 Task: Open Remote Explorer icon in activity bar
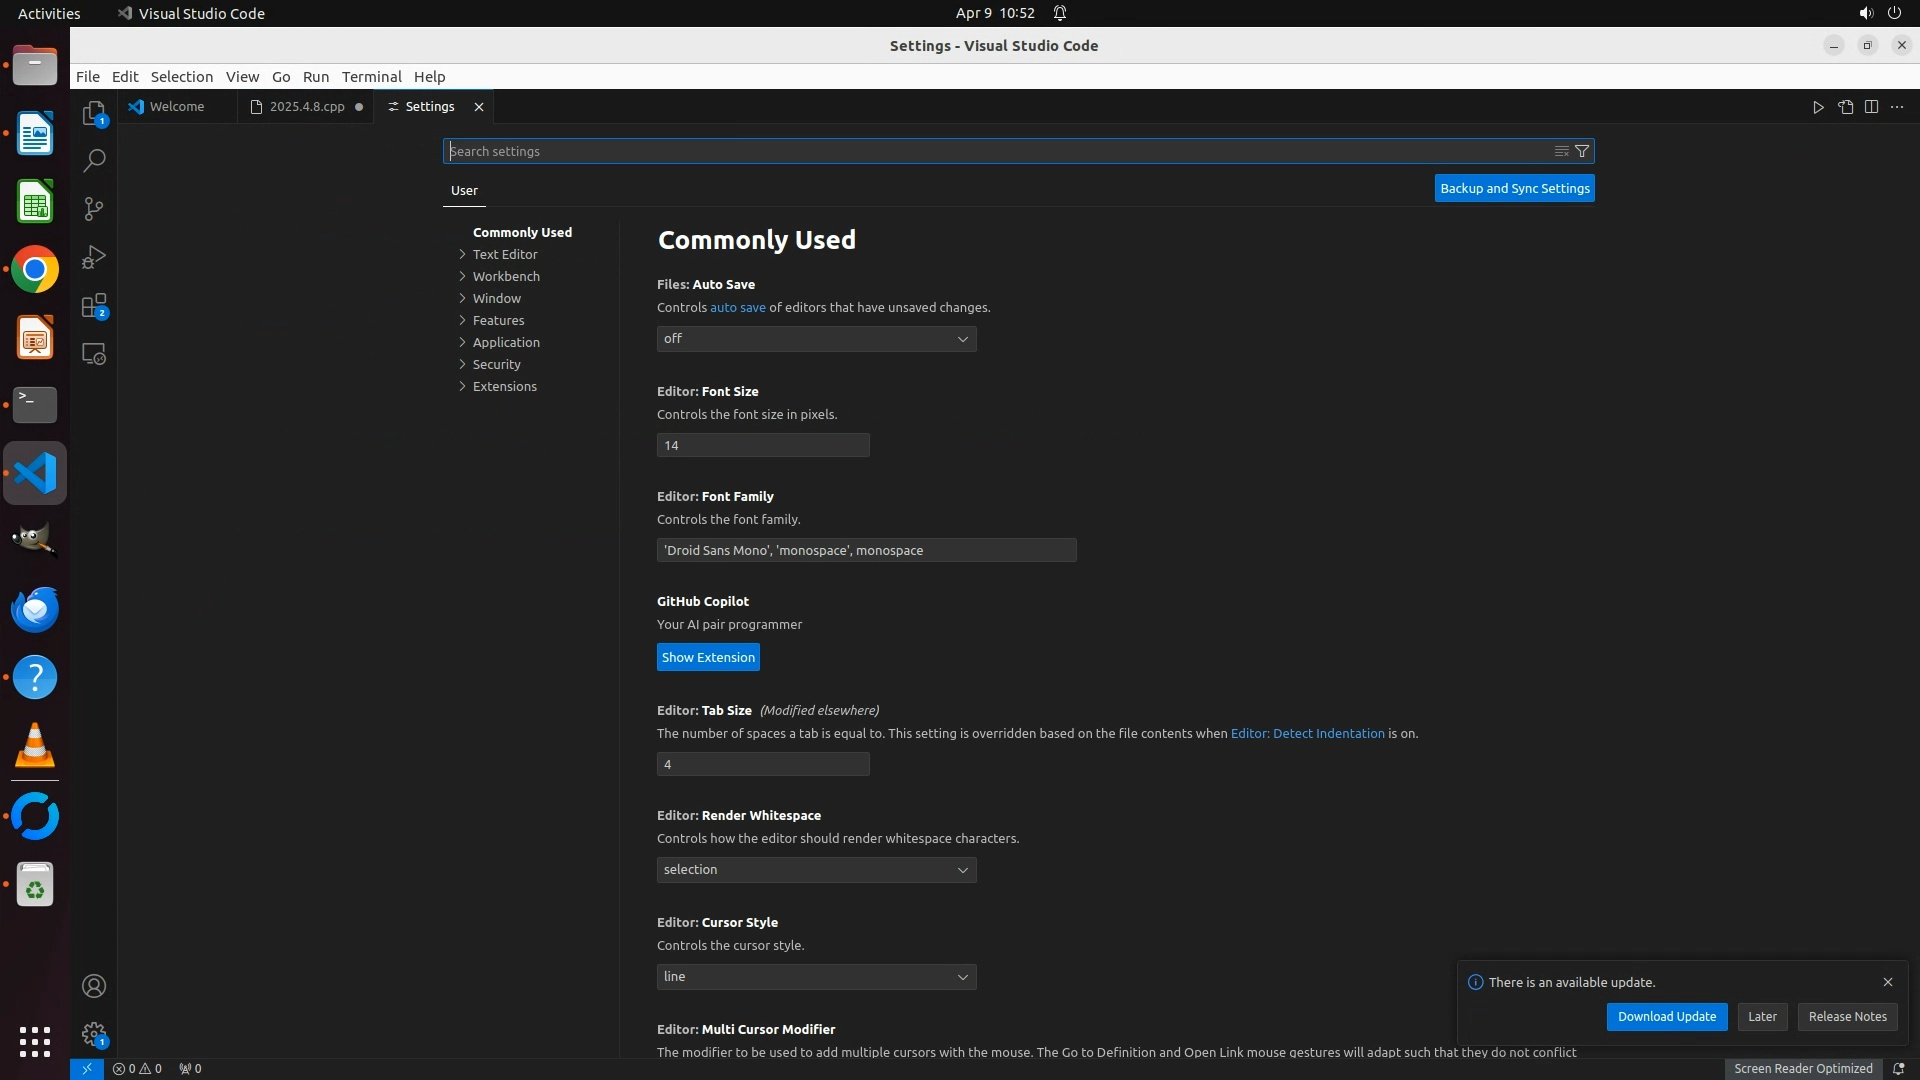pos(93,354)
